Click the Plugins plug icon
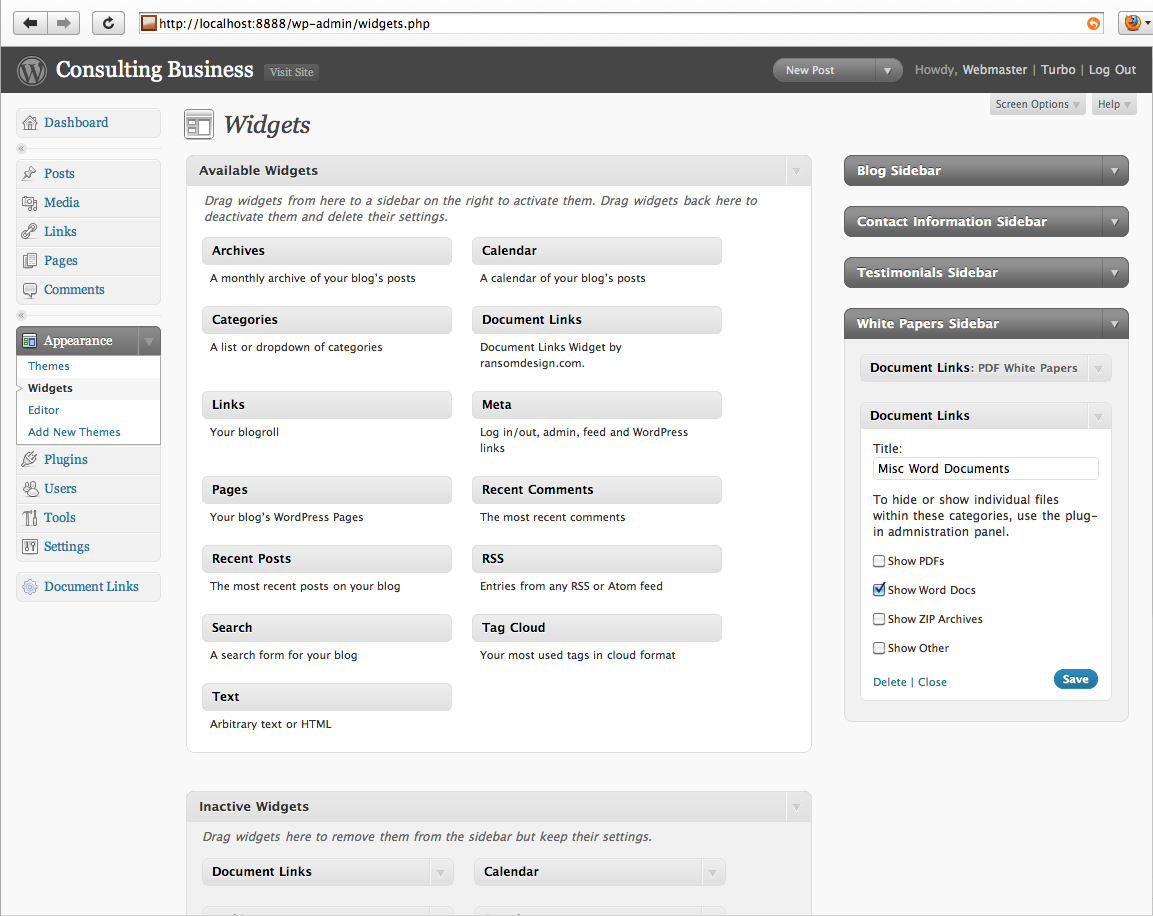Screen dimensions: 1153x916 click(x=29, y=459)
